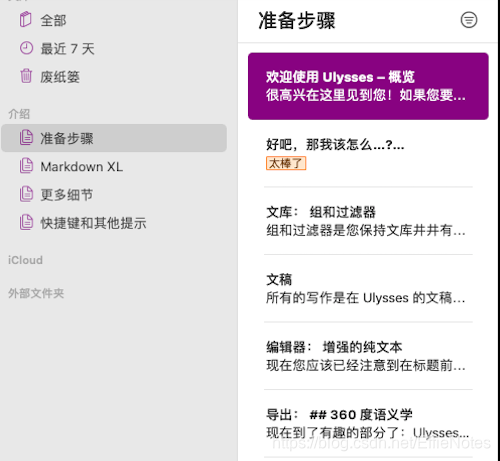500x461 pixels.
Task: Click the Markdown XL group icon
Action: 26,166
